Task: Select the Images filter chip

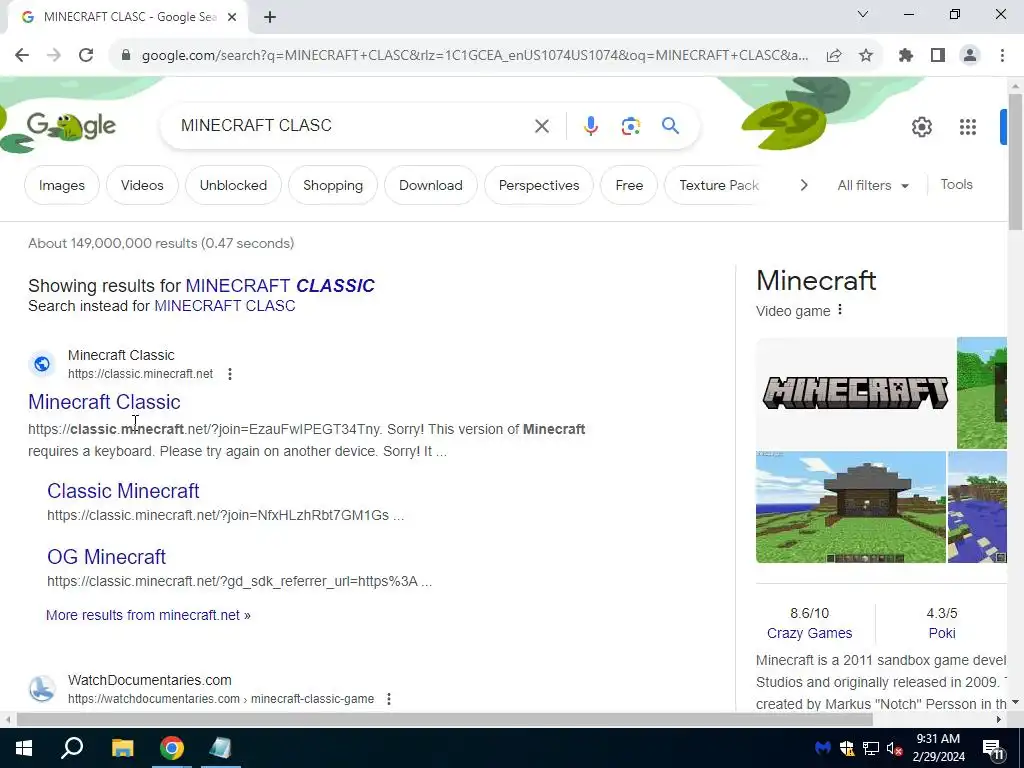Action: coord(62,185)
